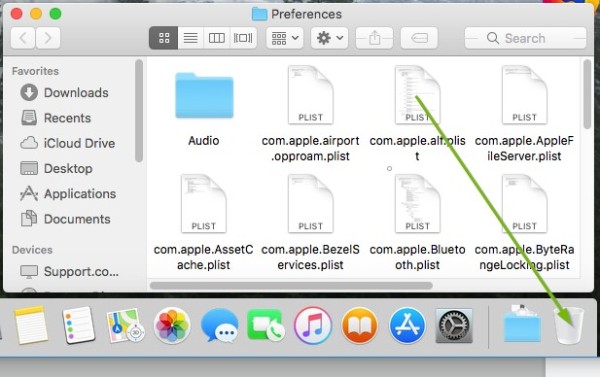Open the Trash in the Dock
Screen dimensions: 600x377
569,325
